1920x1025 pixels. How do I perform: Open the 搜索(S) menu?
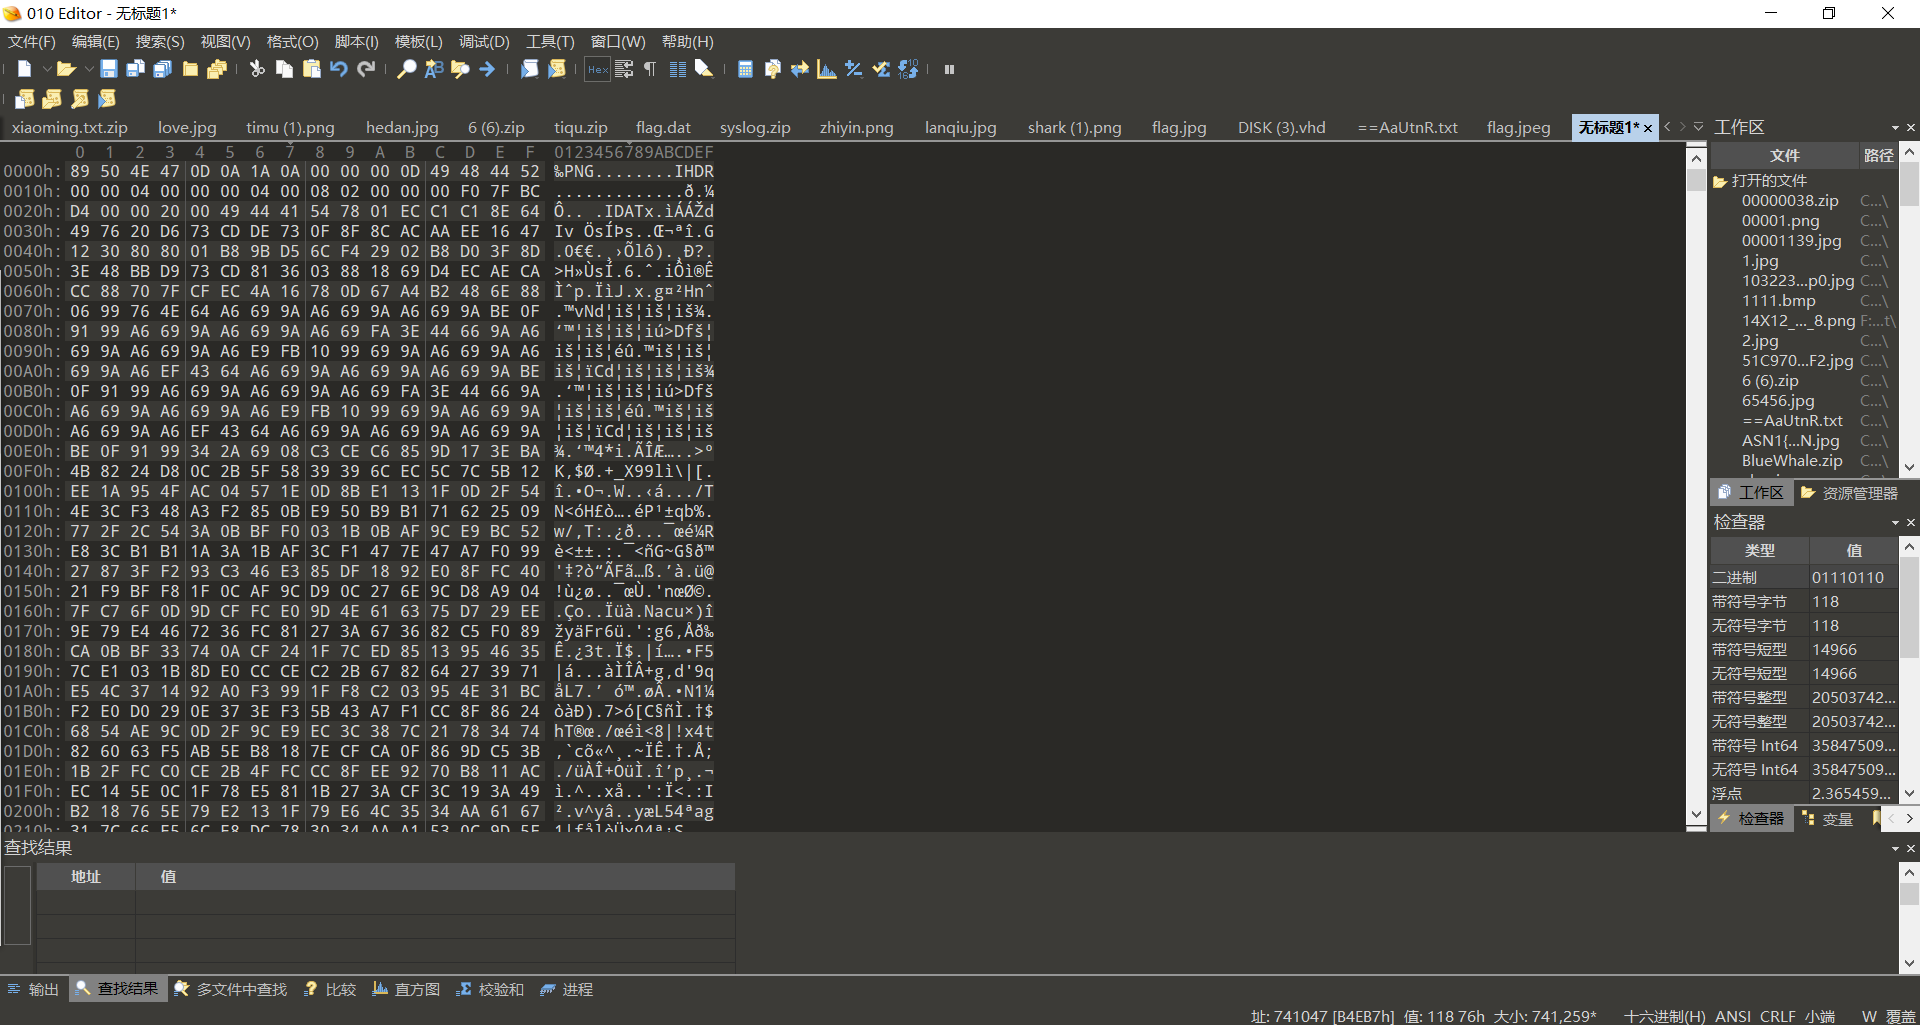pyautogui.click(x=160, y=41)
